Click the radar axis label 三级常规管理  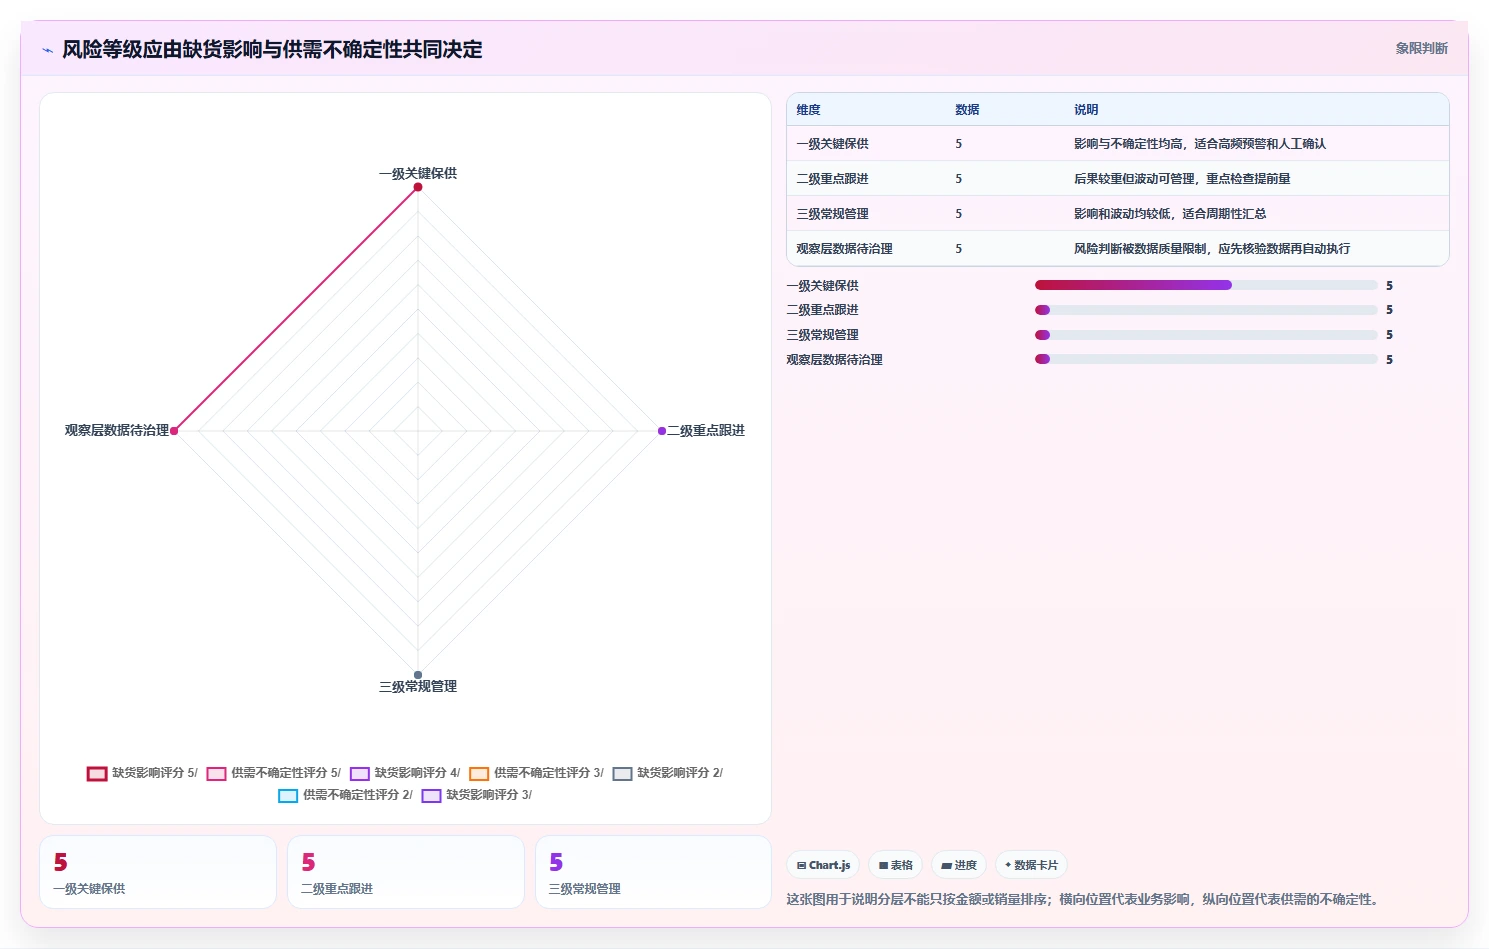click(x=418, y=687)
